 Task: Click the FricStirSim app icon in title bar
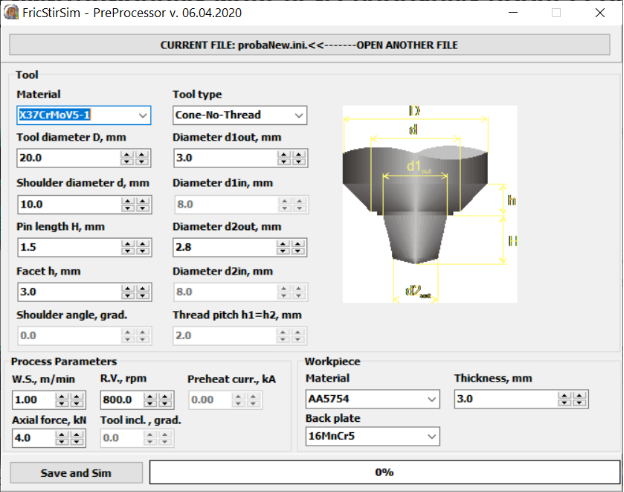coord(13,13)
